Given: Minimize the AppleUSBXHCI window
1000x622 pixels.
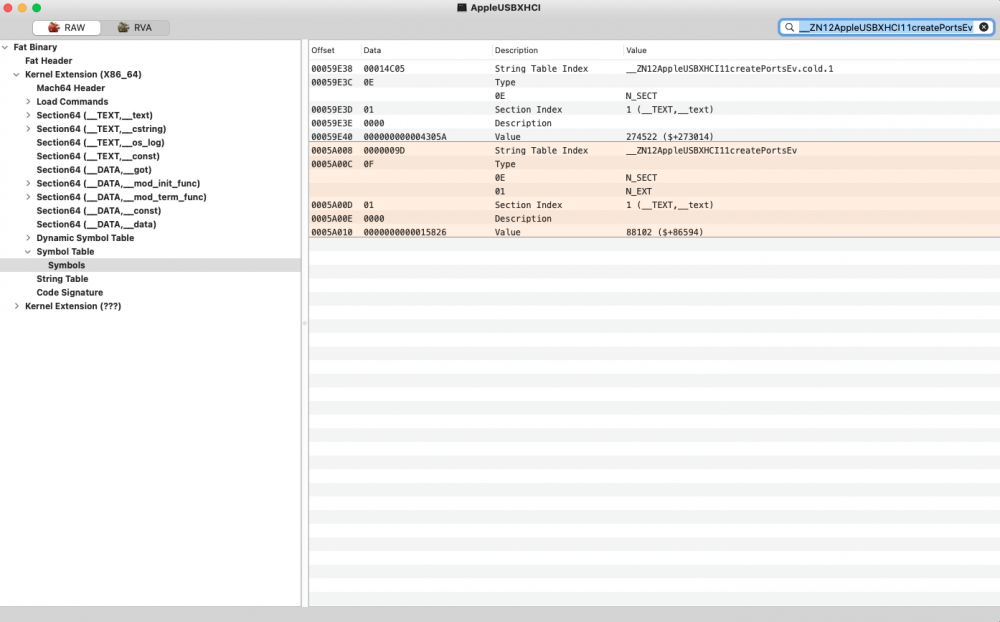Looking at the screenshot, I should pos(22,8).
